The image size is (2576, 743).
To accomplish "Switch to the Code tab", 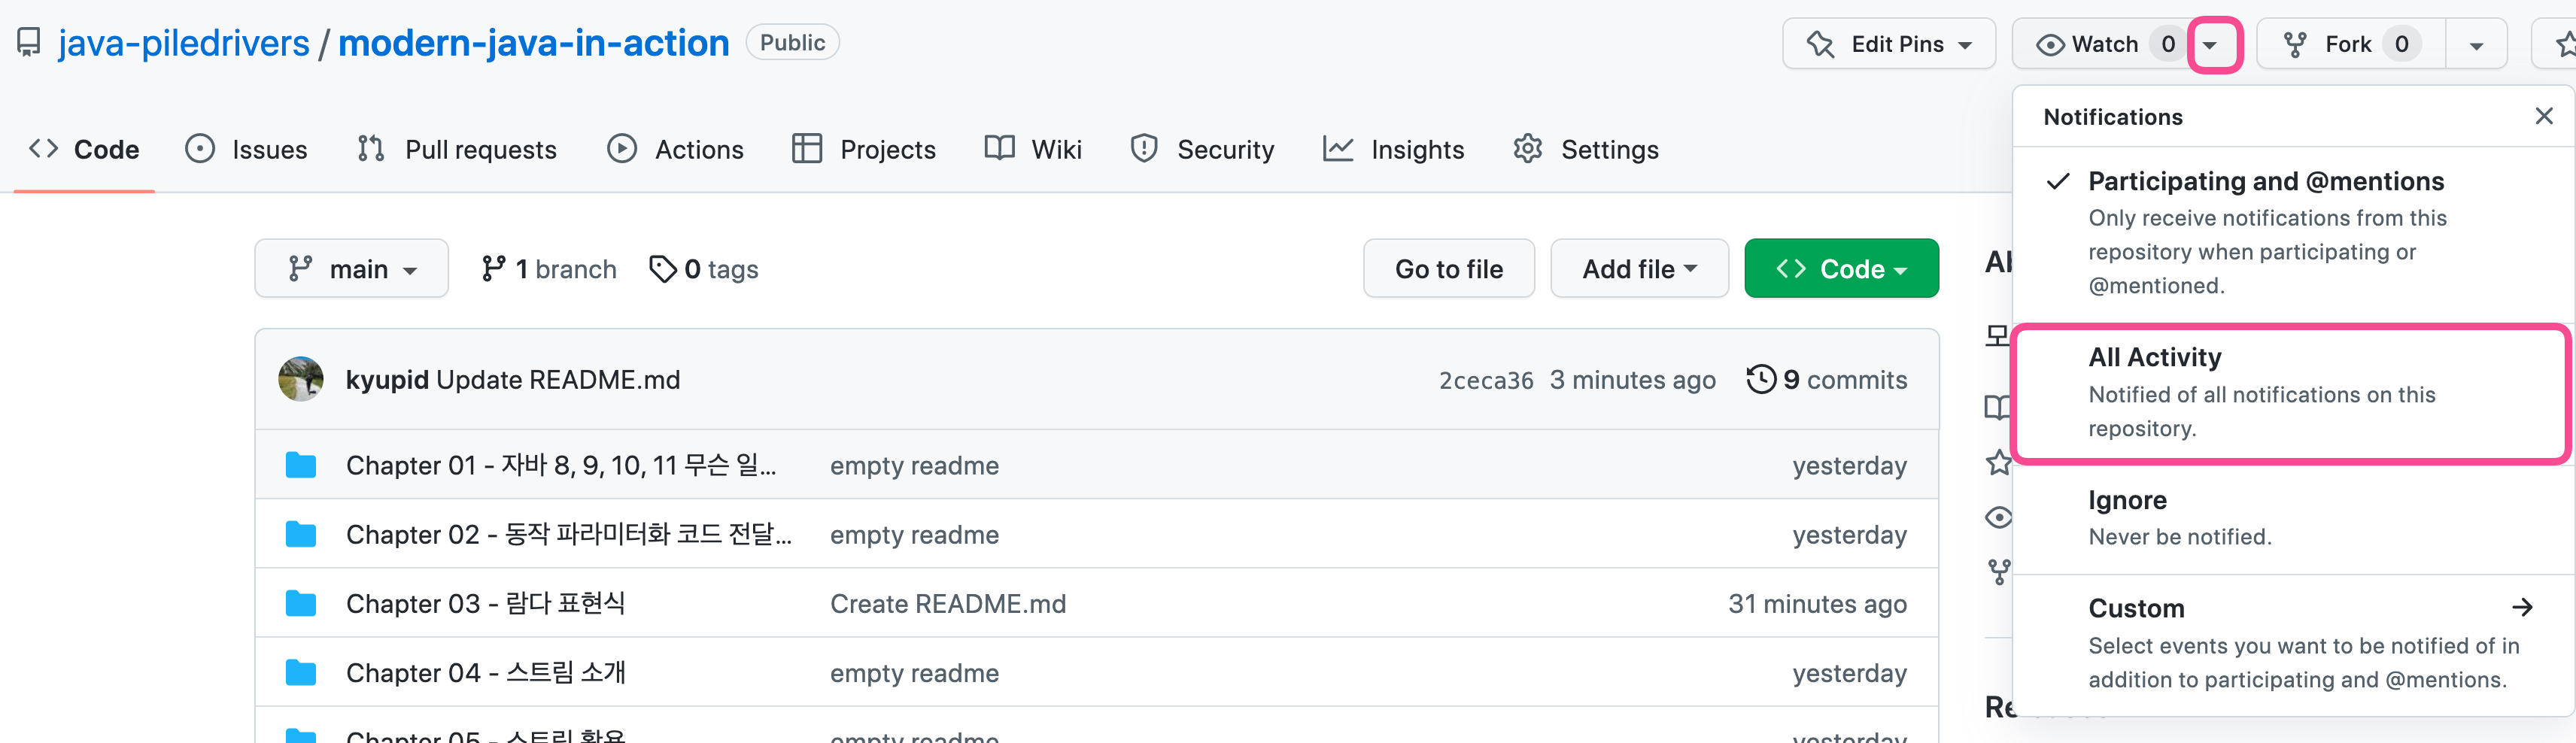I will point(84,149).
